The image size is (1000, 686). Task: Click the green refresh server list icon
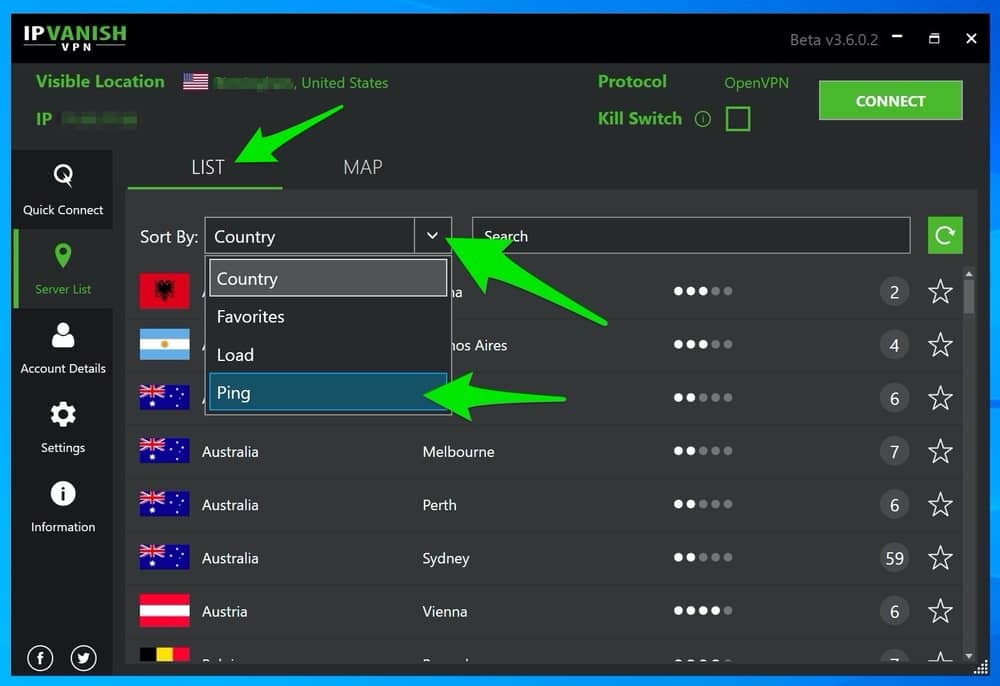point(944,236)
